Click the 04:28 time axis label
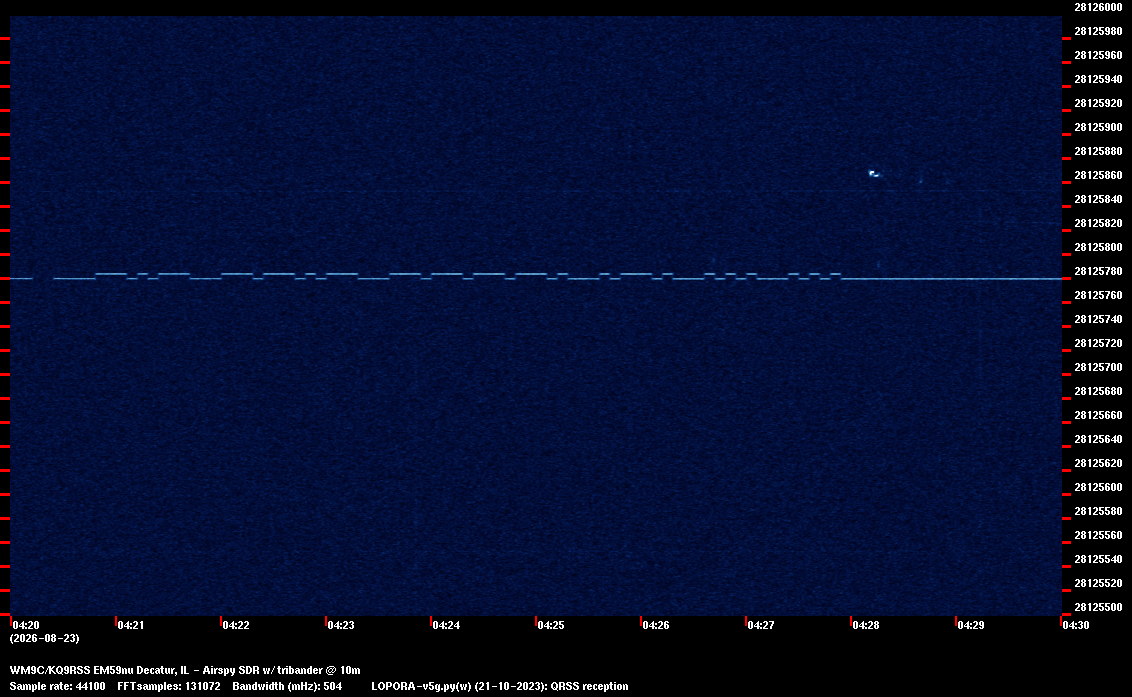This screenshot has width=1132, height=697. (866, 625)
